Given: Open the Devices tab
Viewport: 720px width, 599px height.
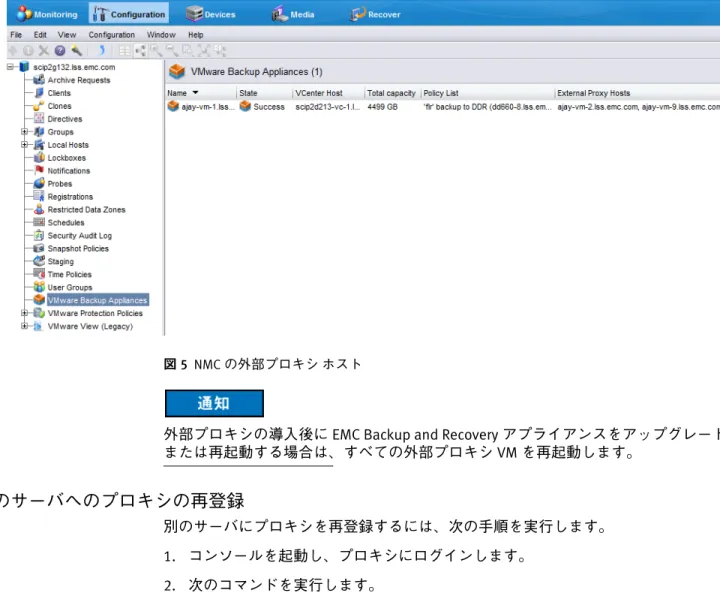Looking at the screenshot, I should pyautogui.click(x=211, y=14).
